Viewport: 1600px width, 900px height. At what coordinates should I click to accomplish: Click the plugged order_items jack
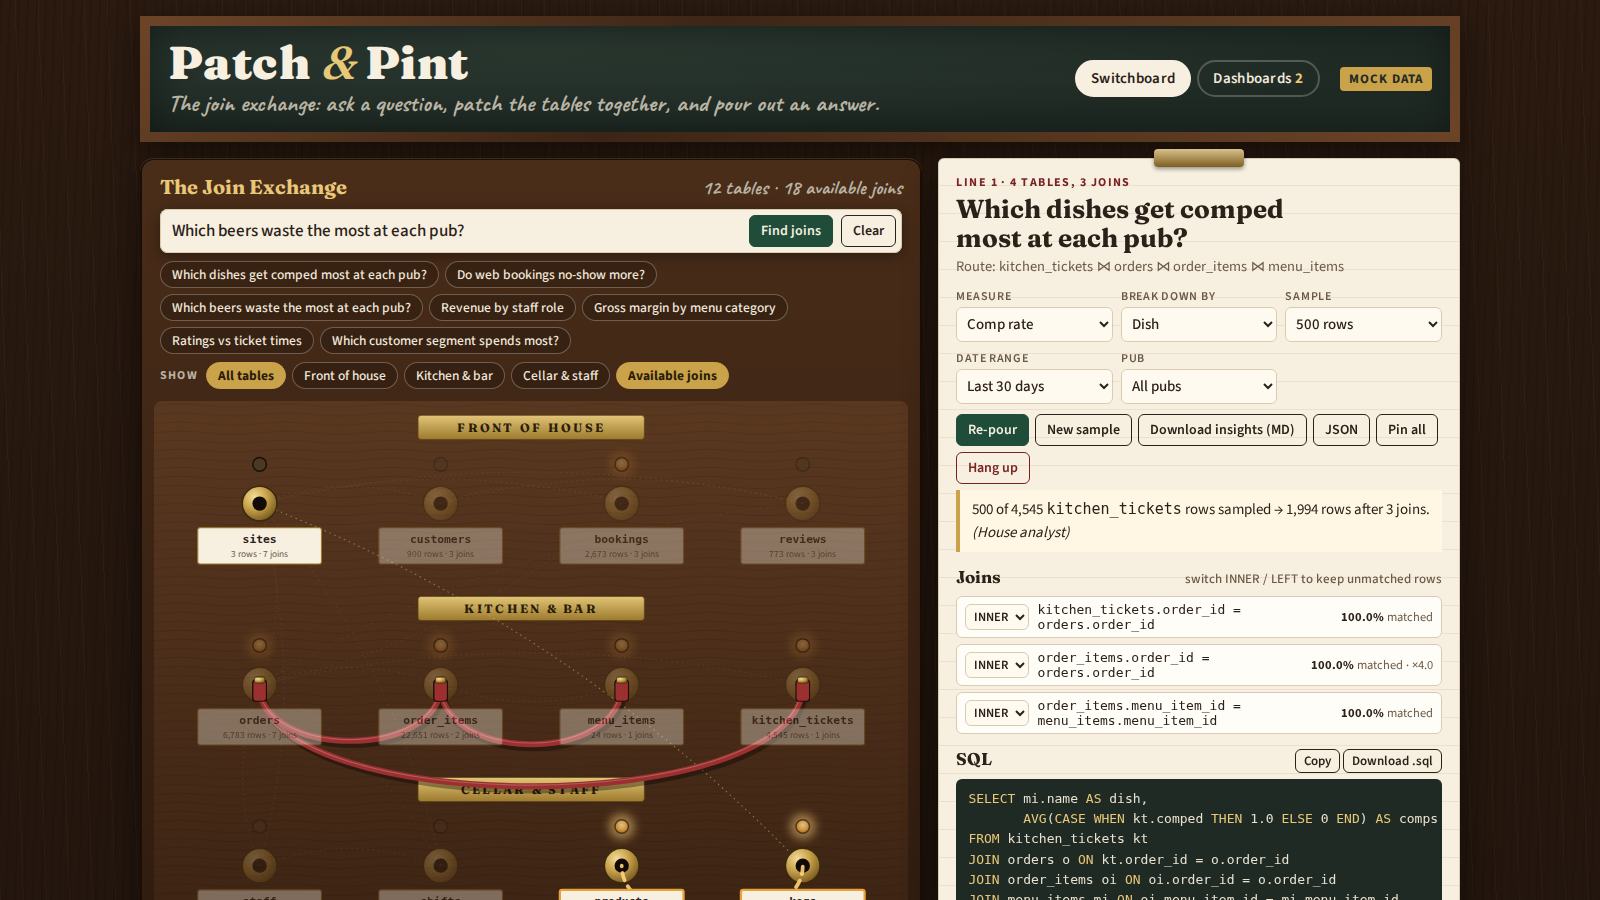click(440, 685)
